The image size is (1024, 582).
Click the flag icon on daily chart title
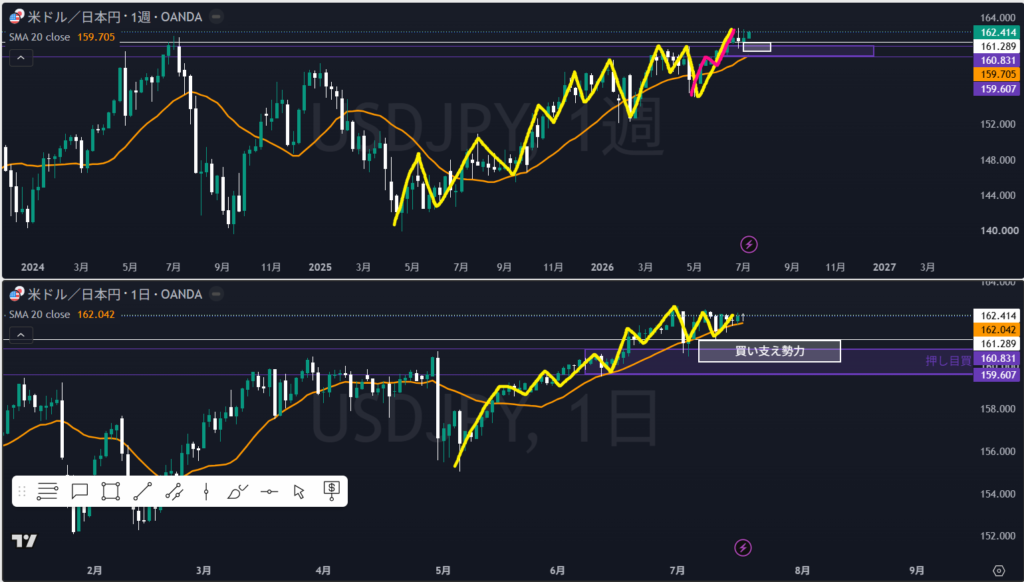(x=16, y=294)
